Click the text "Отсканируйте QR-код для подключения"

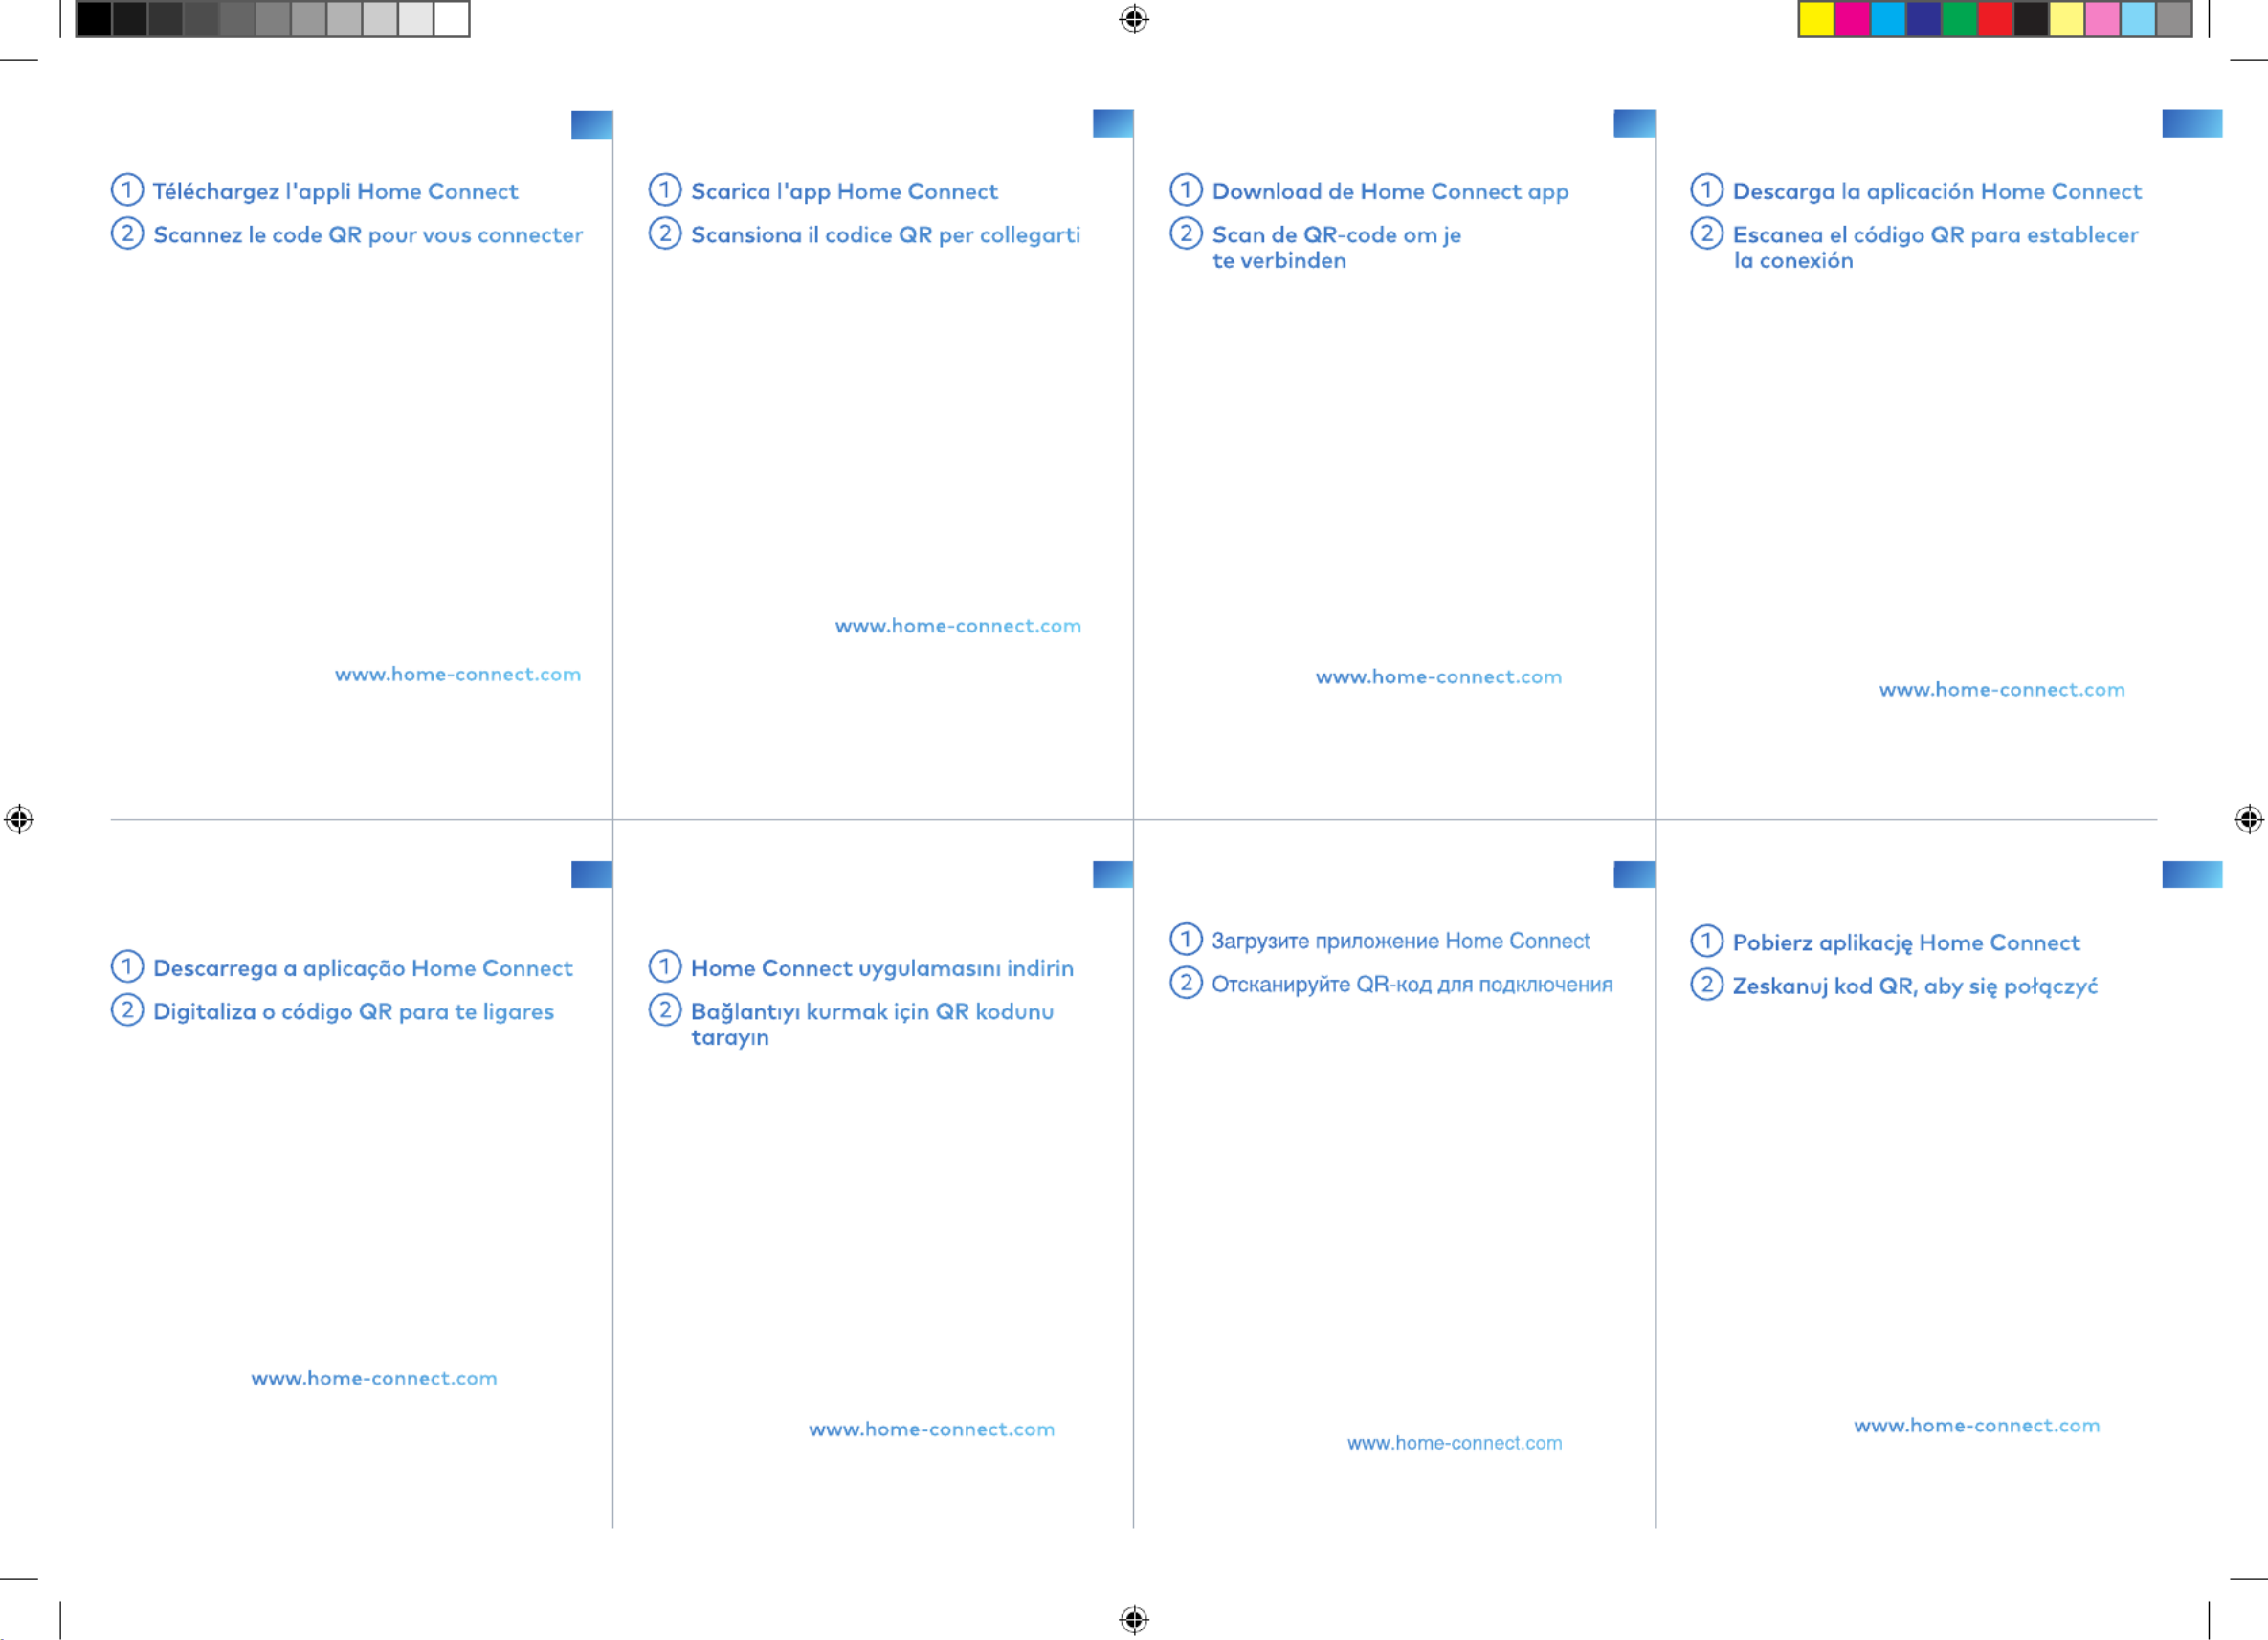click(x=1412, y=985)
